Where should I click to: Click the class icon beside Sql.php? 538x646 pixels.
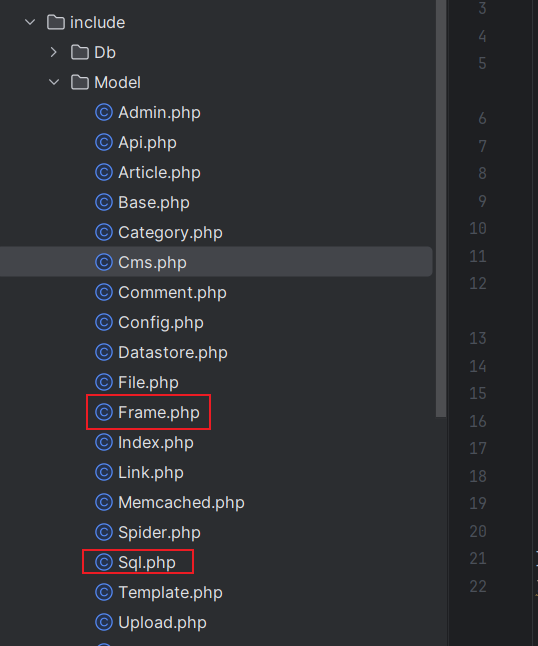click(104, 562)
